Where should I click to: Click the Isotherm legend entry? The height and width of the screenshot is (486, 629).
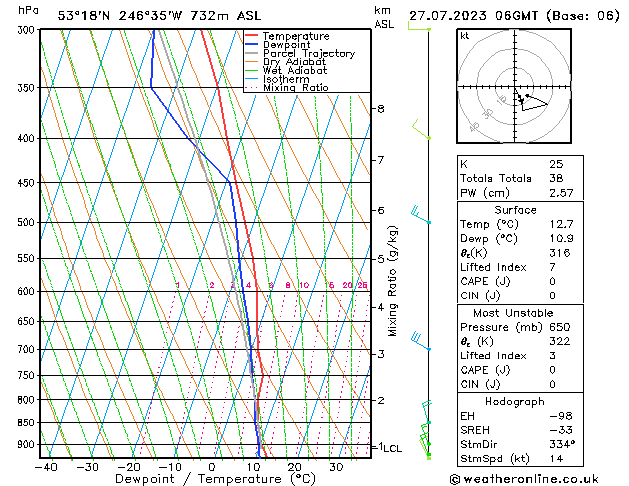(x=277, y=79)
